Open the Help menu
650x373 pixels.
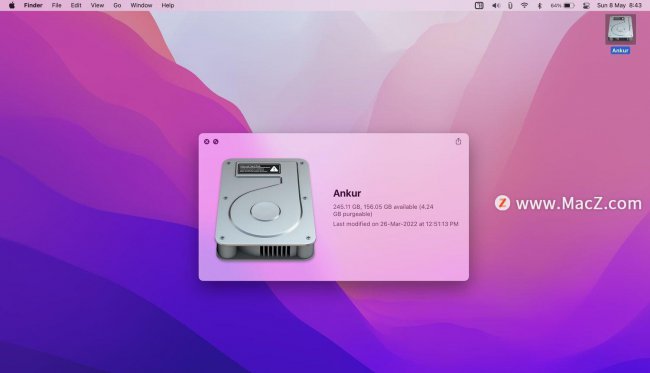168,5
